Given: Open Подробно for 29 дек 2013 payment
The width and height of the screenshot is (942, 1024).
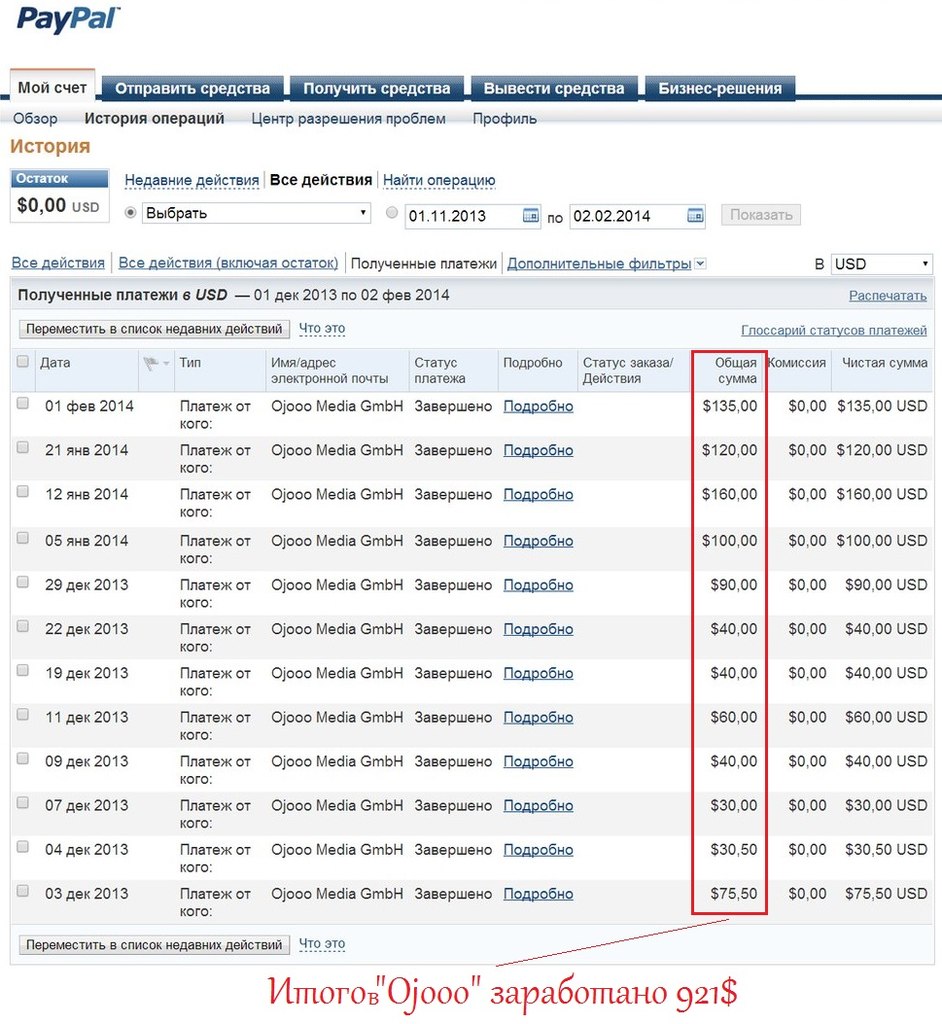Looking at the screenshot, I should tap(538, 585).
